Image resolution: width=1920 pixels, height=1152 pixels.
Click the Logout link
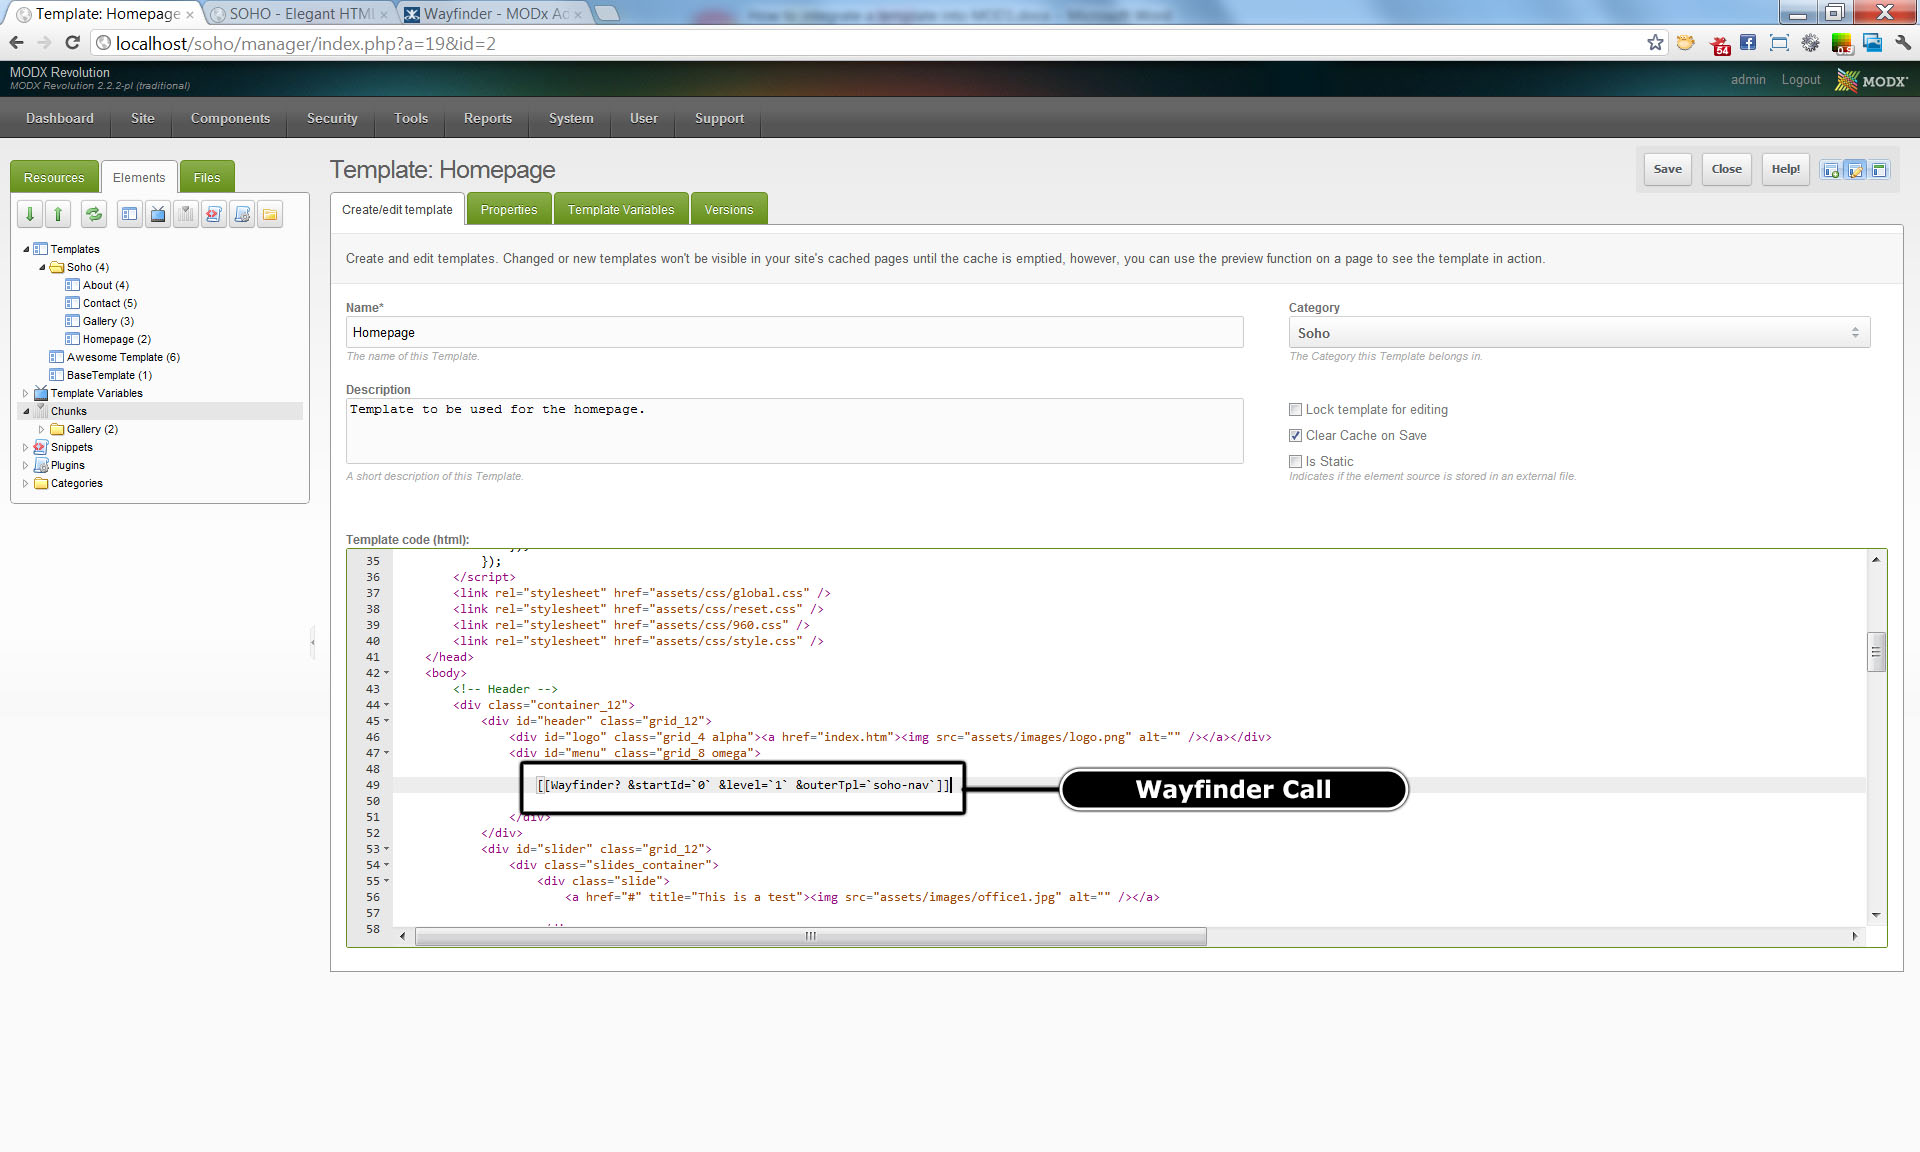1800,80
